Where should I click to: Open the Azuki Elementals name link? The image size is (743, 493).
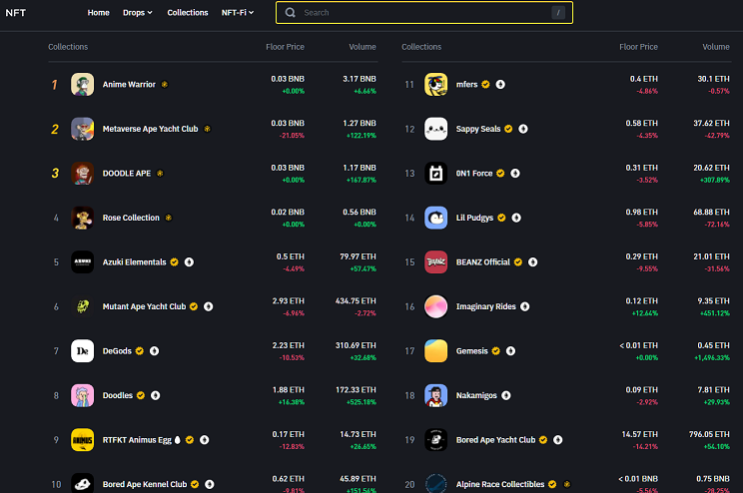[x=135, y=262]
